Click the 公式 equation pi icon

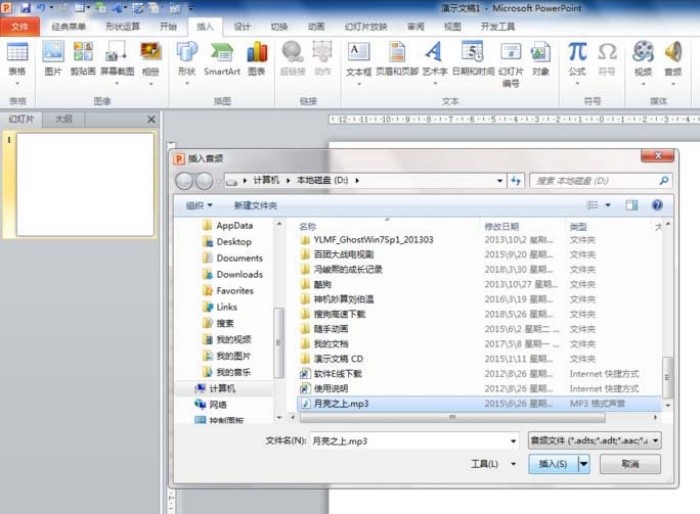(577, 53)
